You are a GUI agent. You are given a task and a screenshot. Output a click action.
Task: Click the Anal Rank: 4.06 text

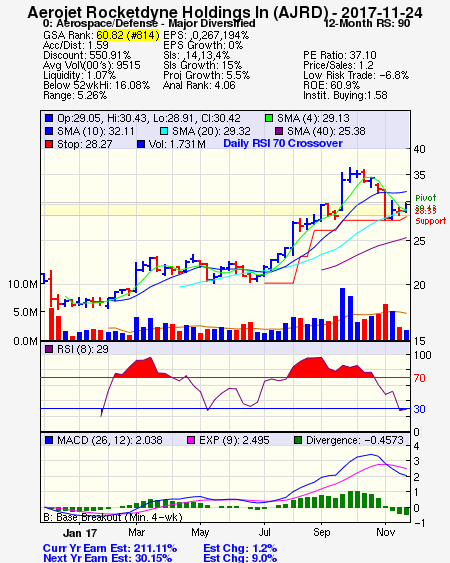(199, 85)
